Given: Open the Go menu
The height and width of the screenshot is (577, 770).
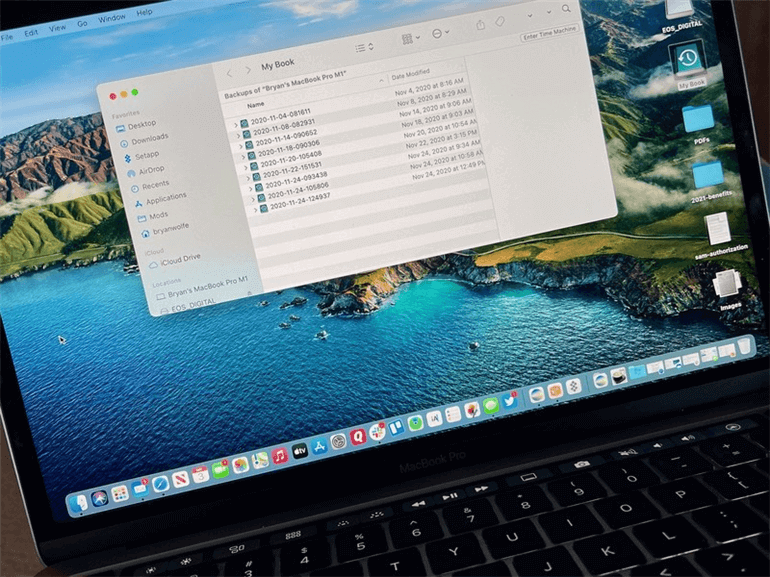Looking at the screenshot, I should point(82,24).
